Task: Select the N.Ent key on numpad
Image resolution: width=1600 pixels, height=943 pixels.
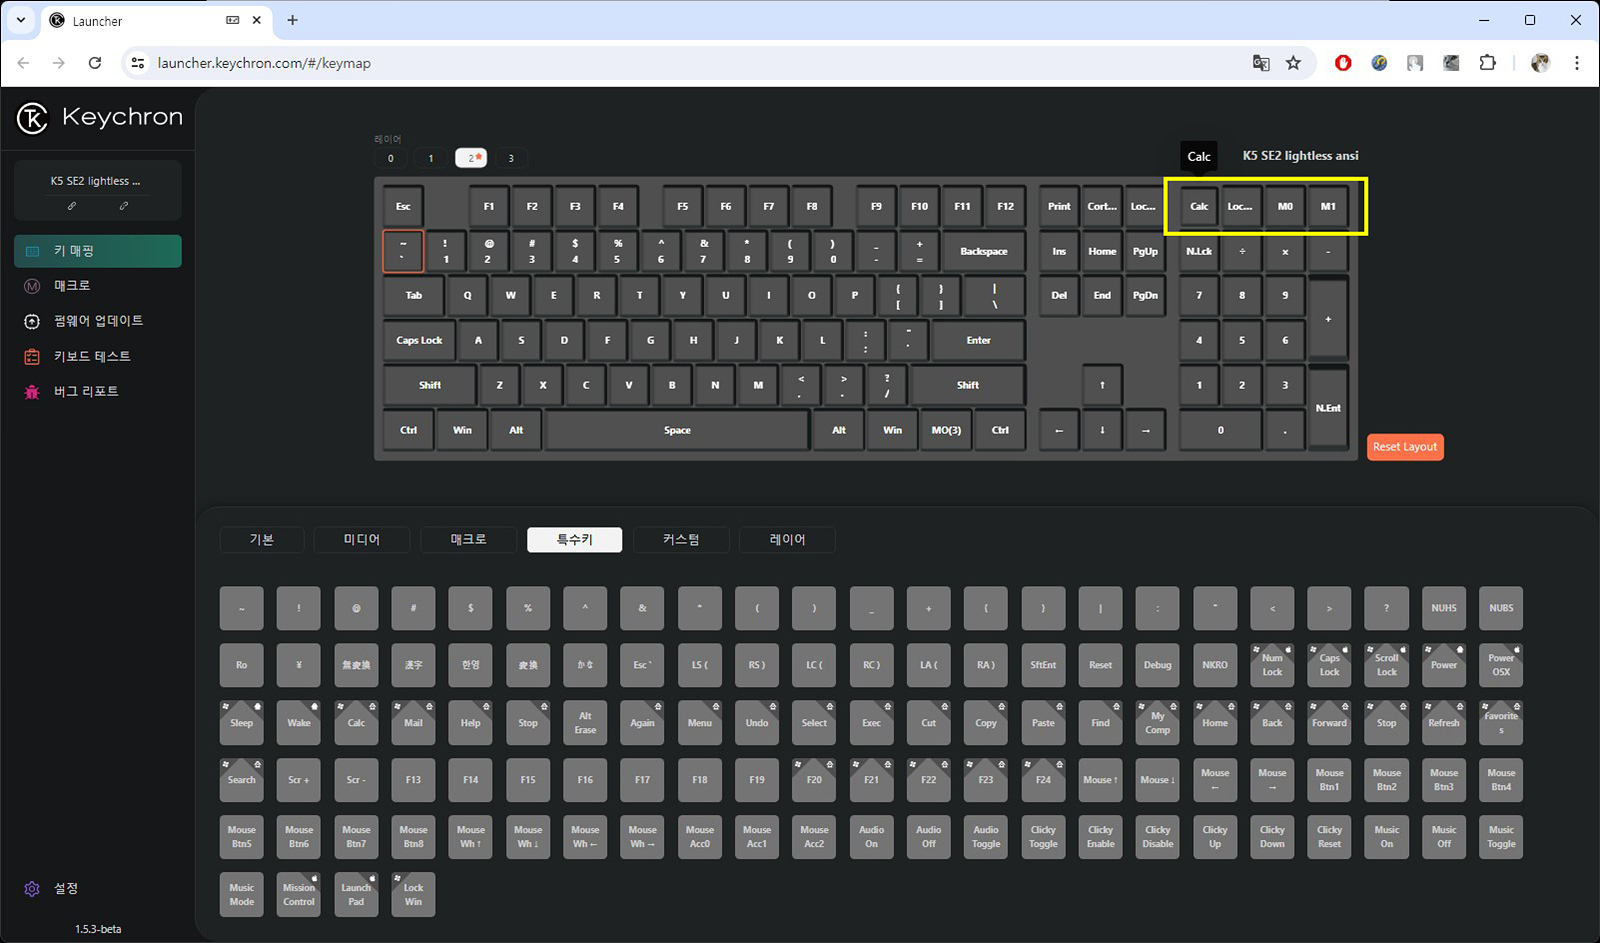Action: point(1328,407)
